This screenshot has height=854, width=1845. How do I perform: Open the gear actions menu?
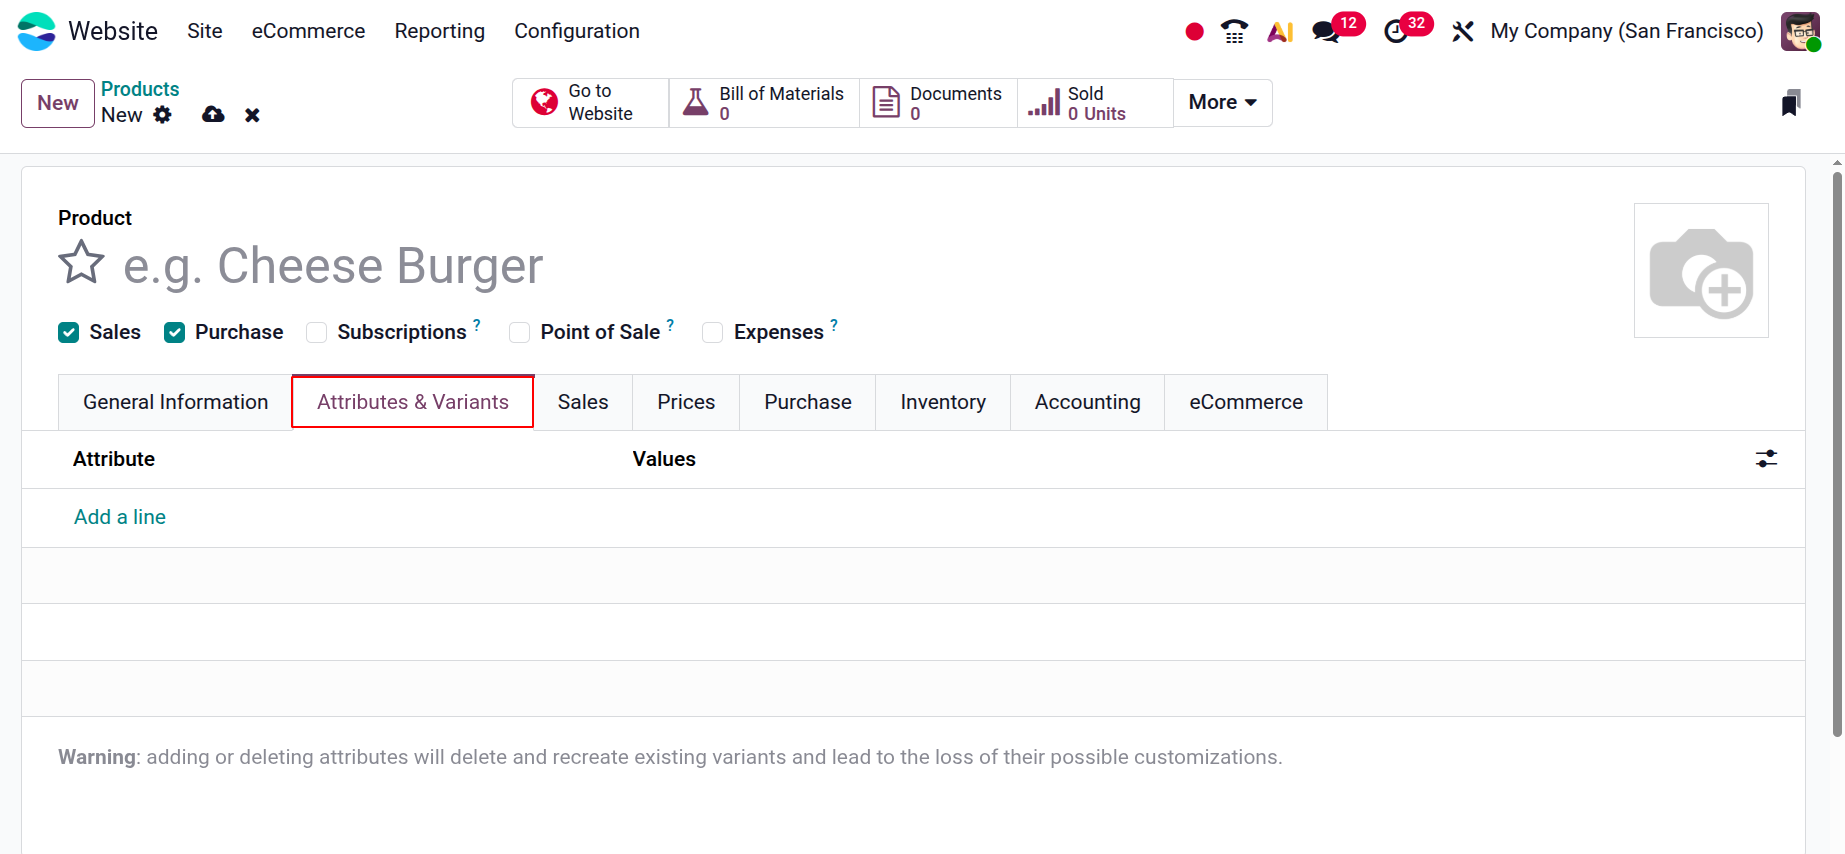pos(163,115)
